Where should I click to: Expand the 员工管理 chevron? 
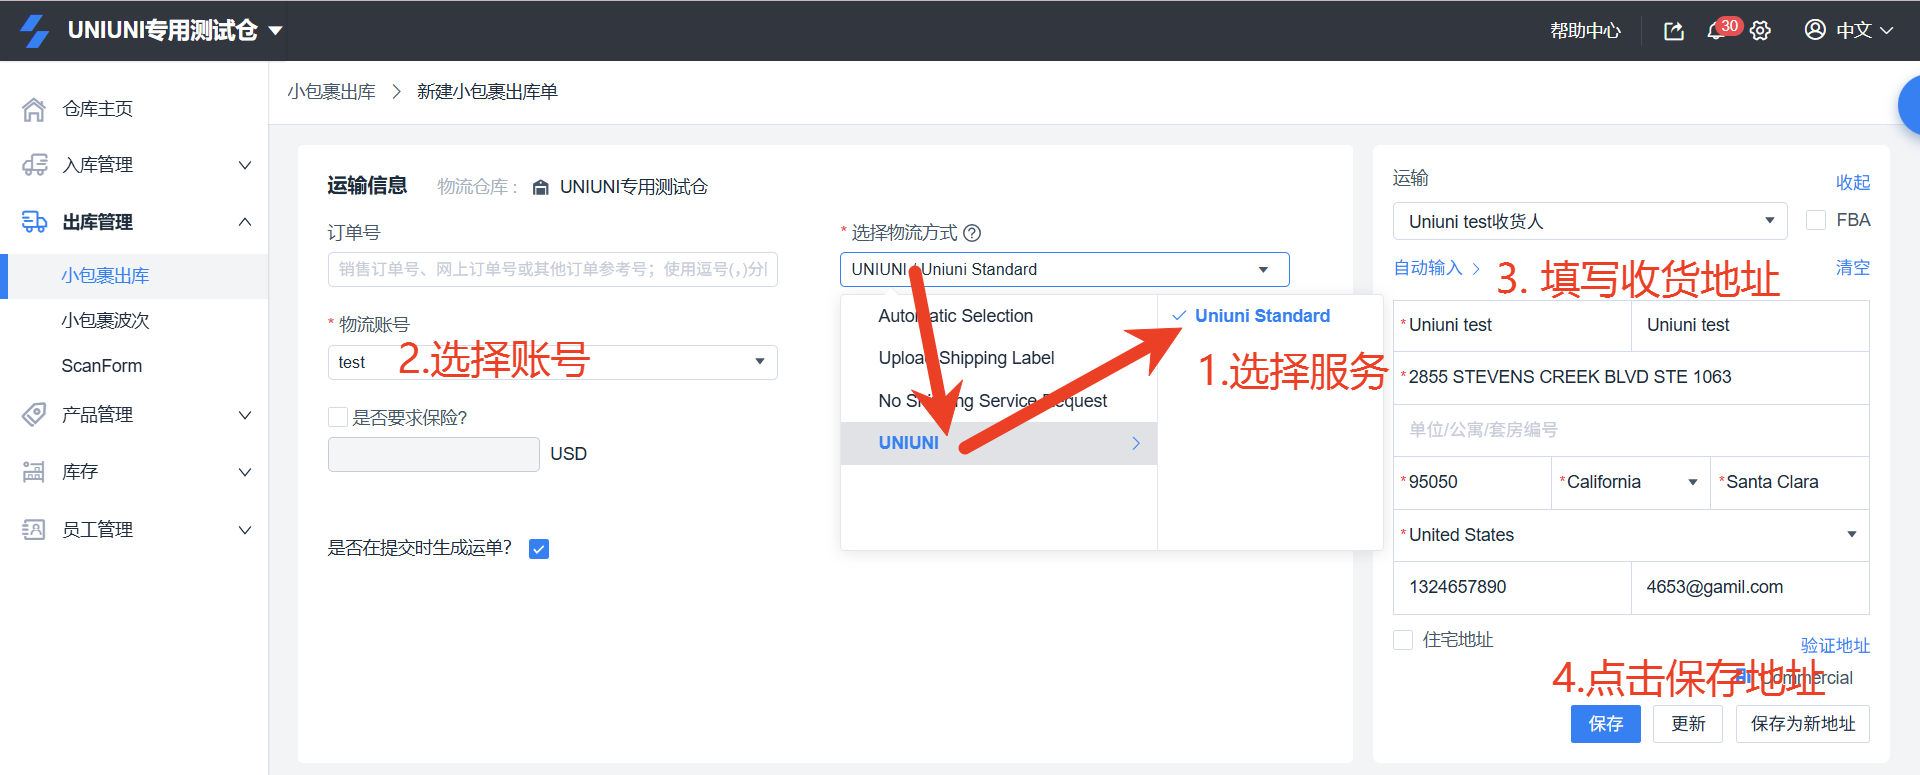coord(245,530)
